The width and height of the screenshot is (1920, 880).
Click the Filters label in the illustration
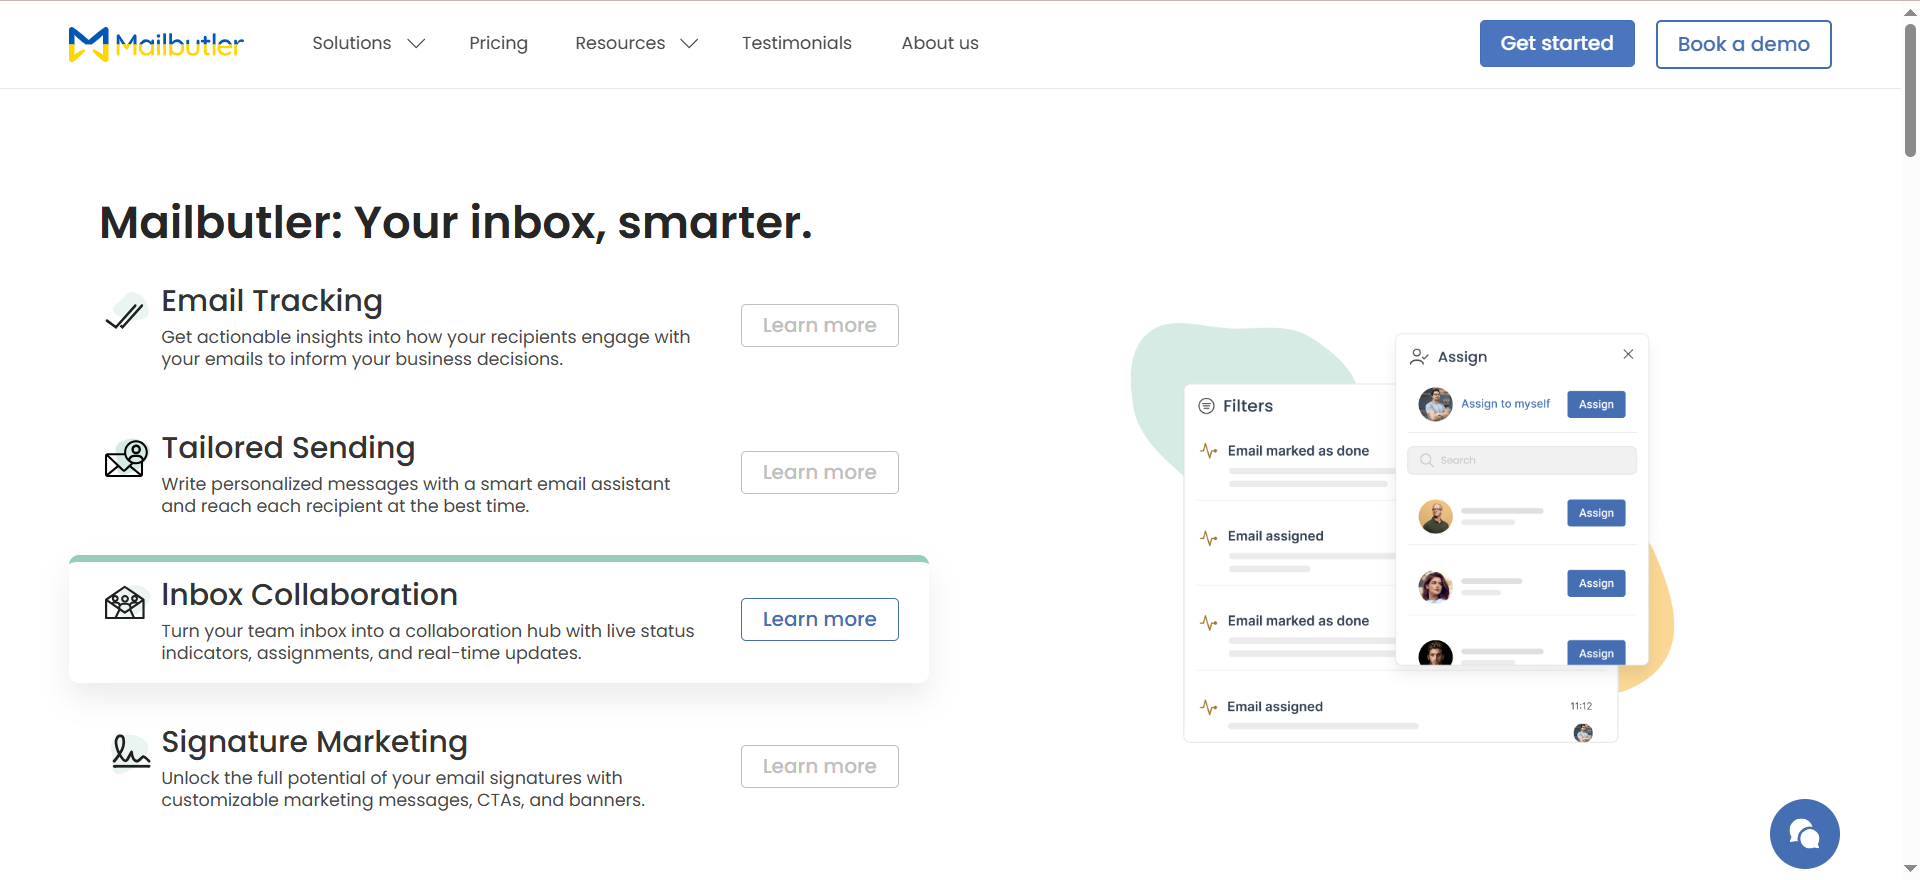pyautogui.click(x=1248, y=406)
